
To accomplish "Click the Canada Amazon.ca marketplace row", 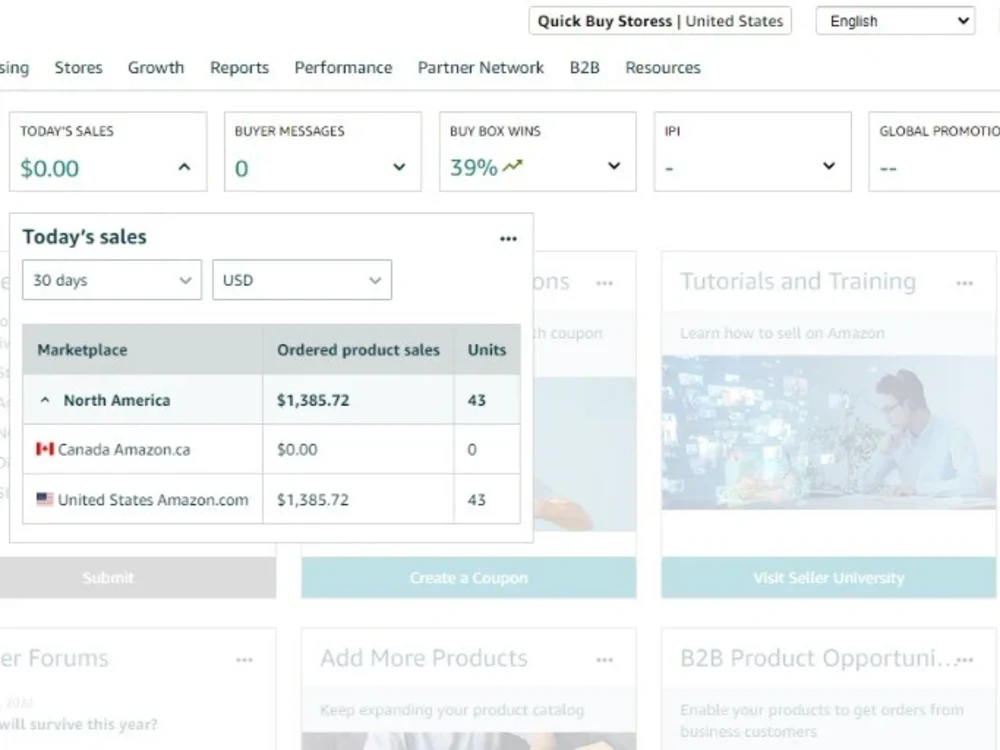I will (x=271, y=449).
